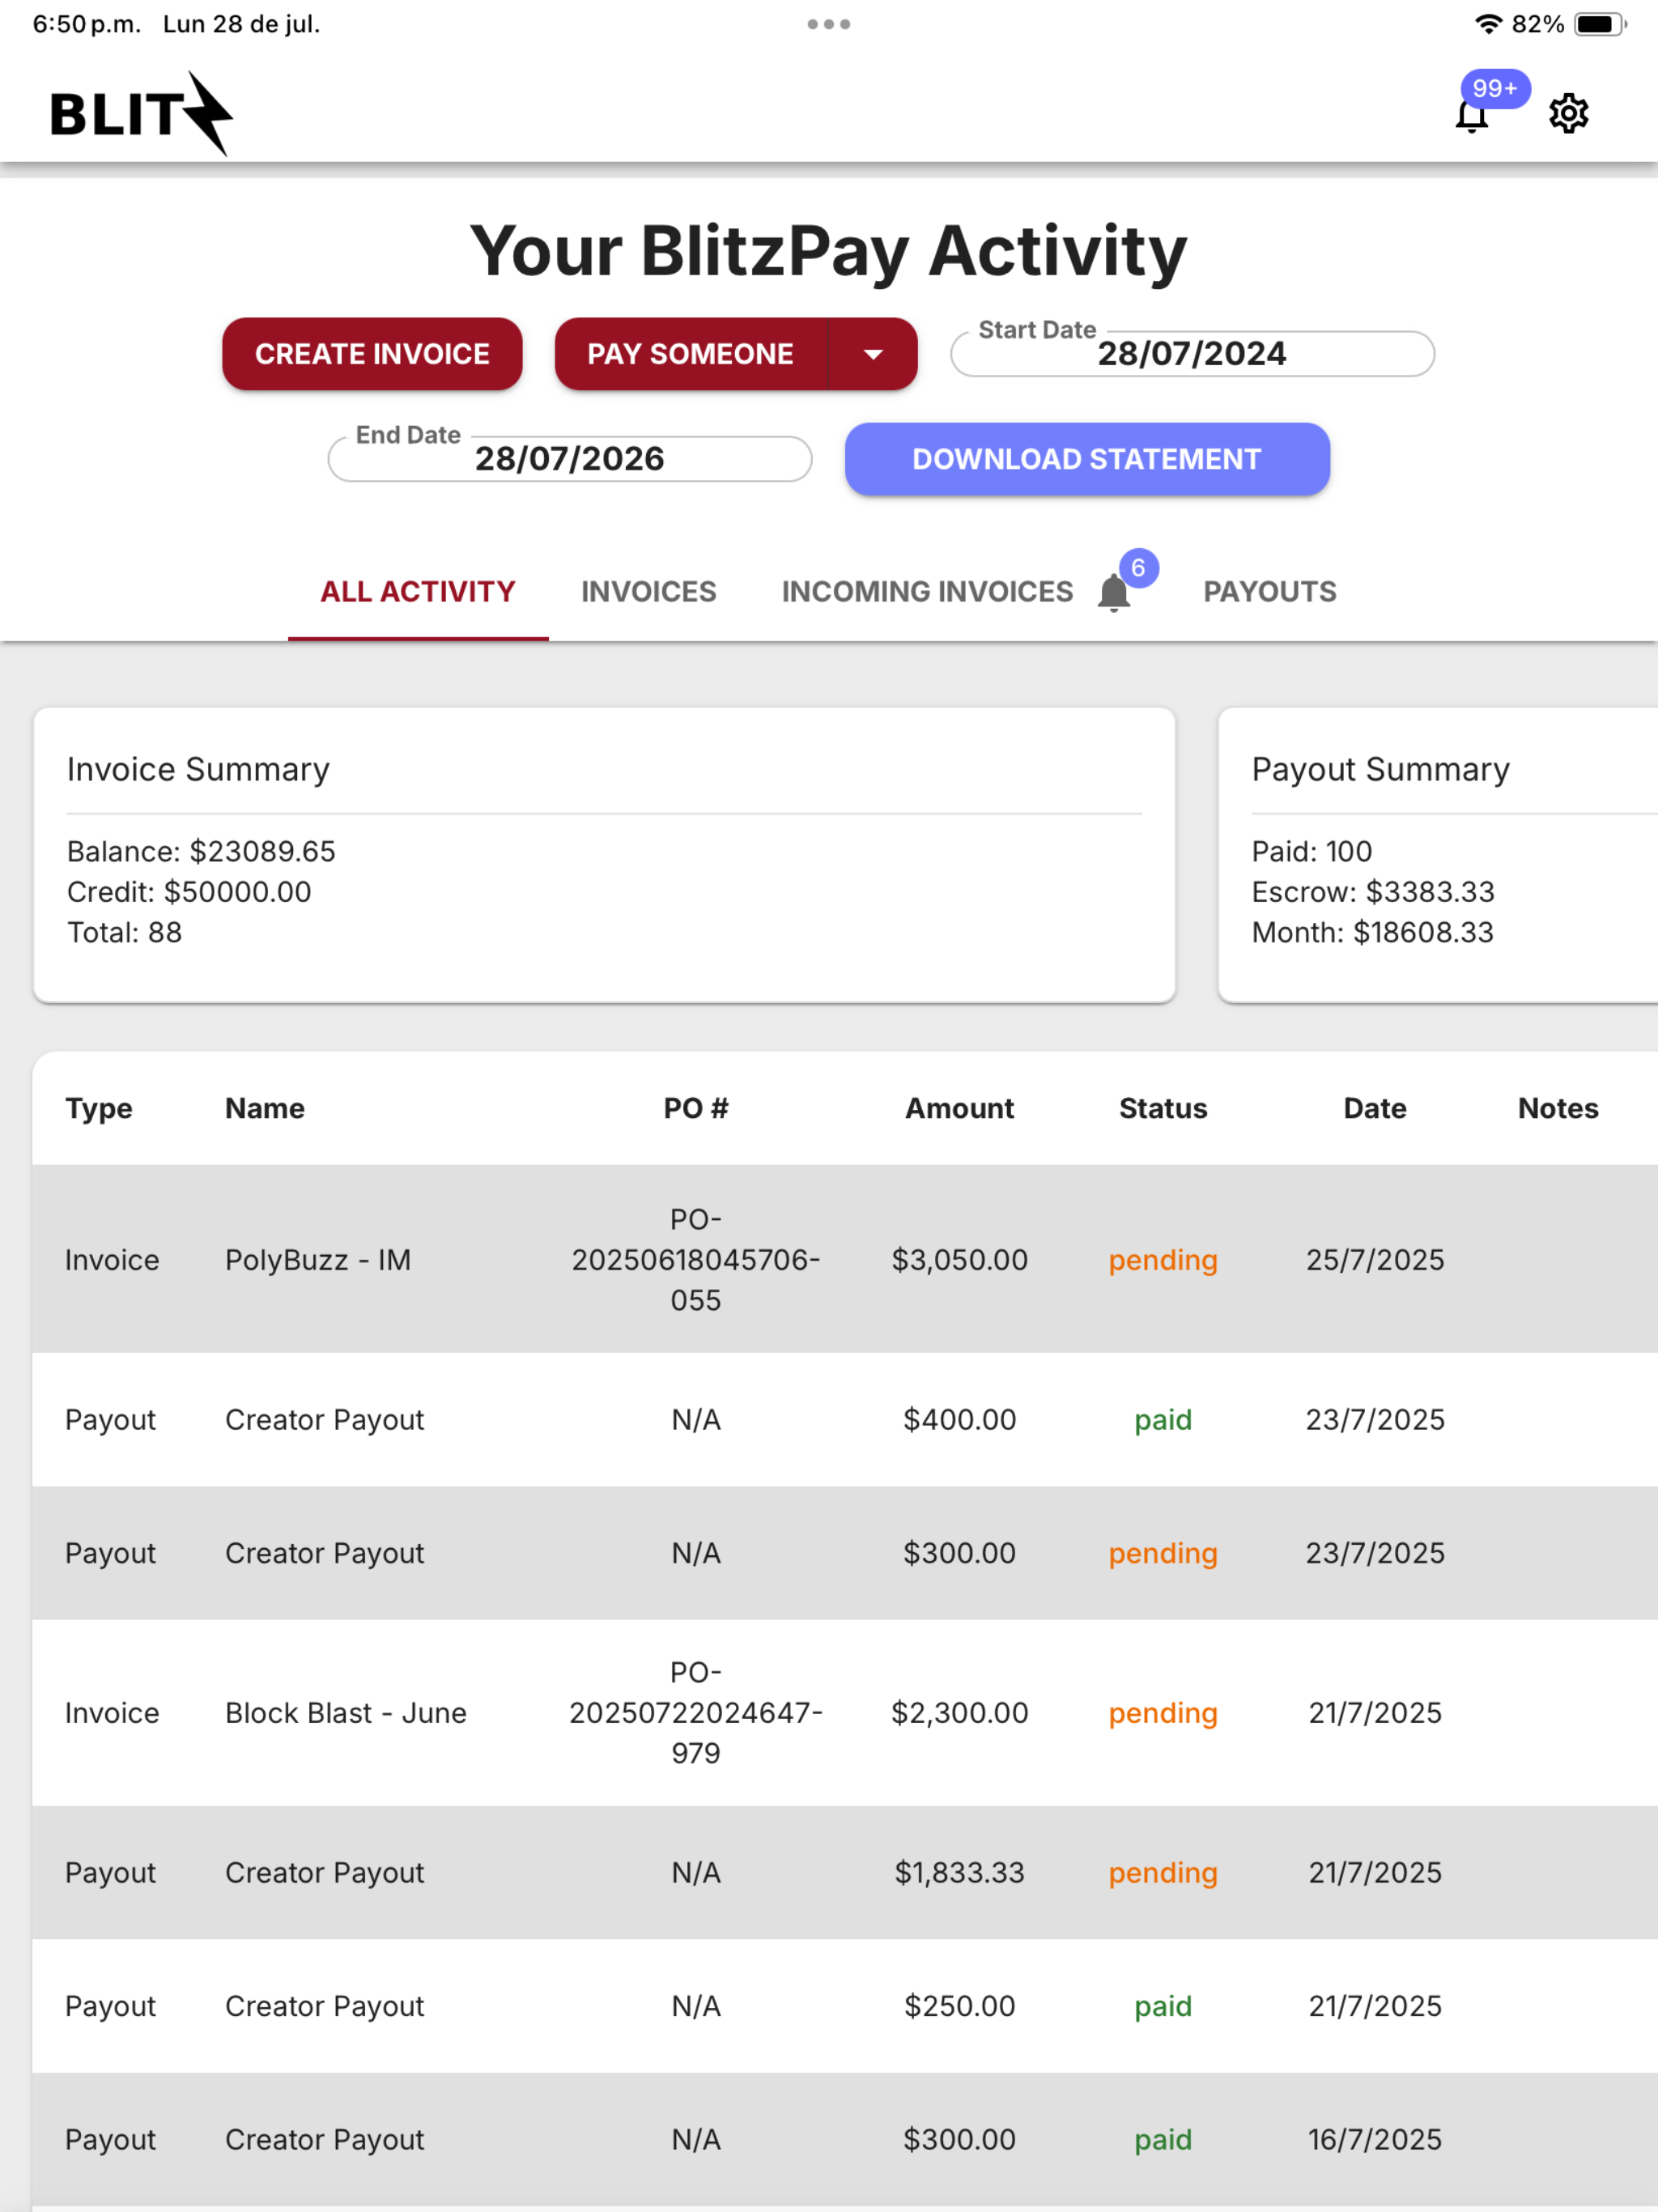Click paid status on 16/7/2025 payout
This screenshot has height=2212, width=1658.
(1163, 2140)
